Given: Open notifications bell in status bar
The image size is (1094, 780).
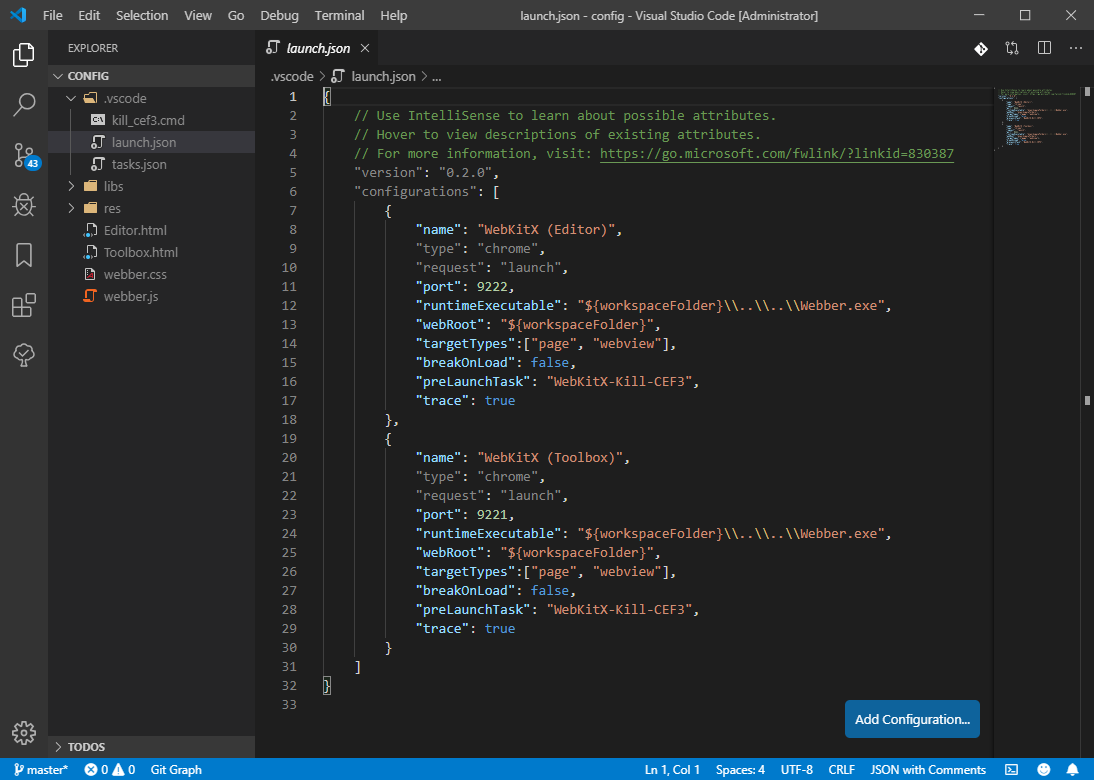Looking at the screenshot, I should (x=1072, y=770).
